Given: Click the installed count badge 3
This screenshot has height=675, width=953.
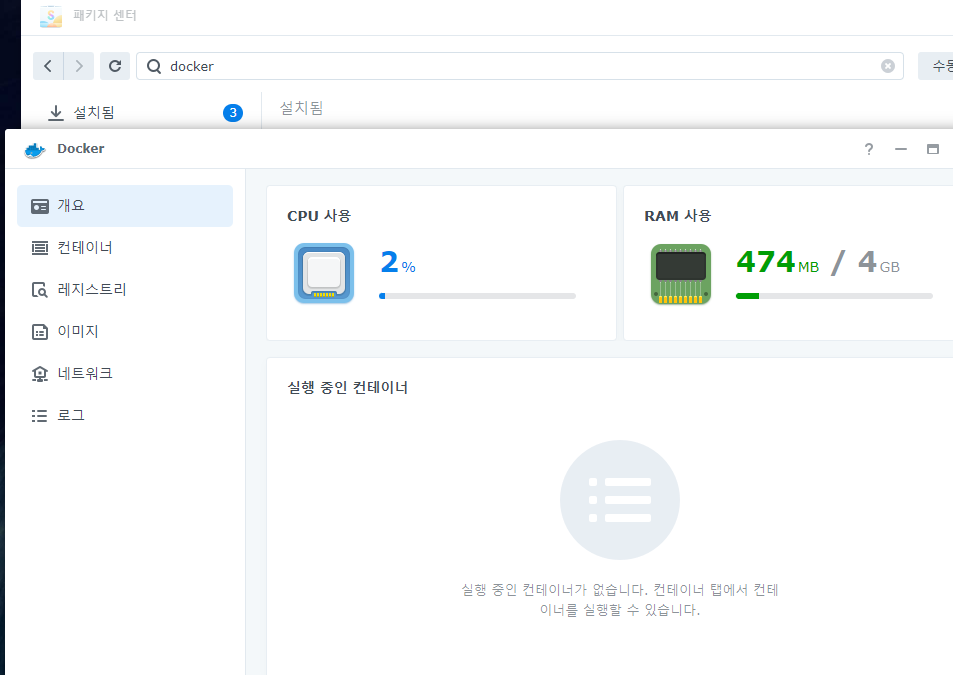Looking at the screenshot, I should pyautogui.click(x=233, y=113).
